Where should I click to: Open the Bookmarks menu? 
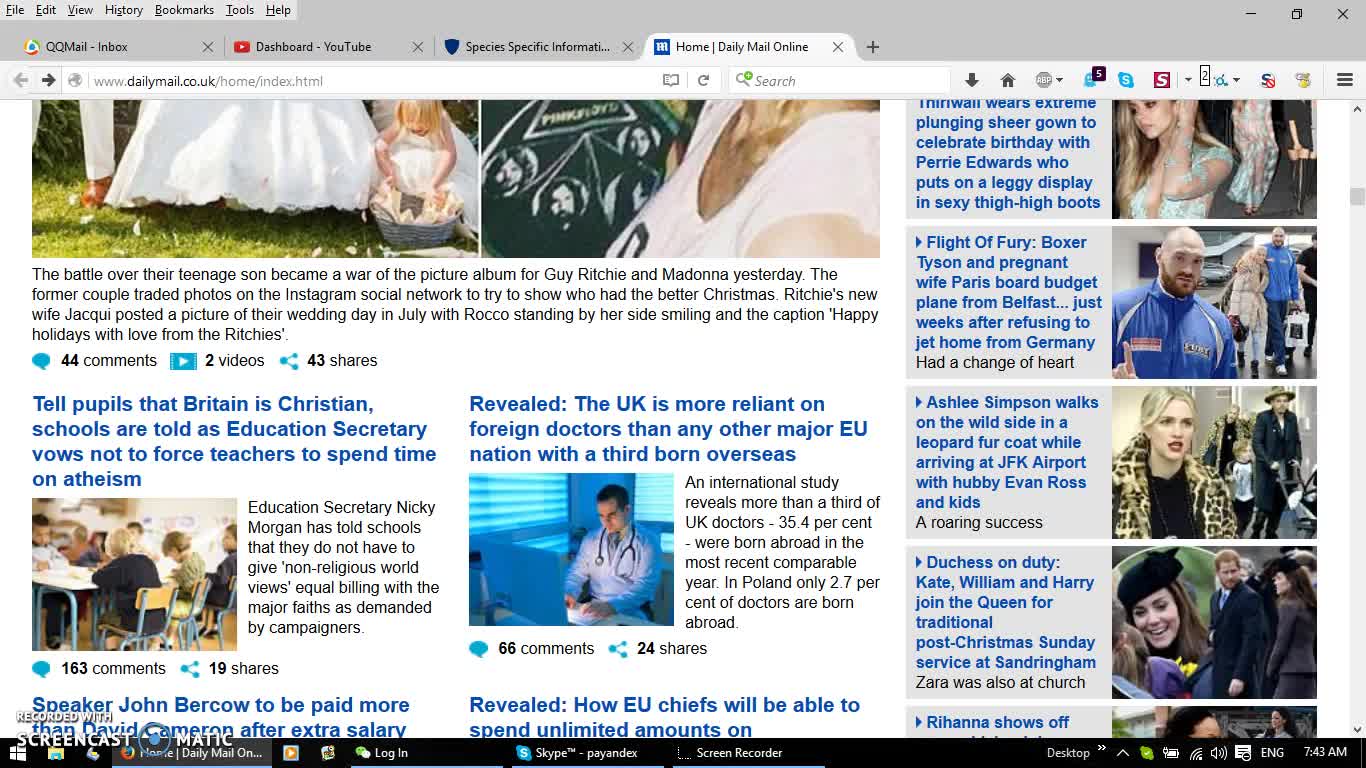point(184,10)
